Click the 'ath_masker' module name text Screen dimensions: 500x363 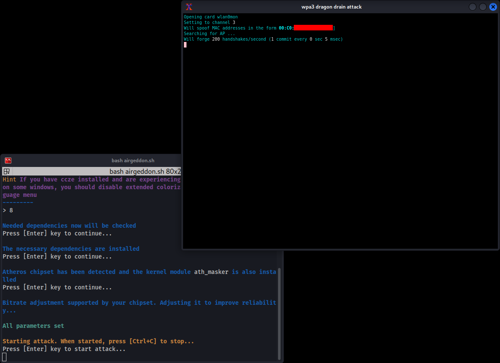pos(211,272)
